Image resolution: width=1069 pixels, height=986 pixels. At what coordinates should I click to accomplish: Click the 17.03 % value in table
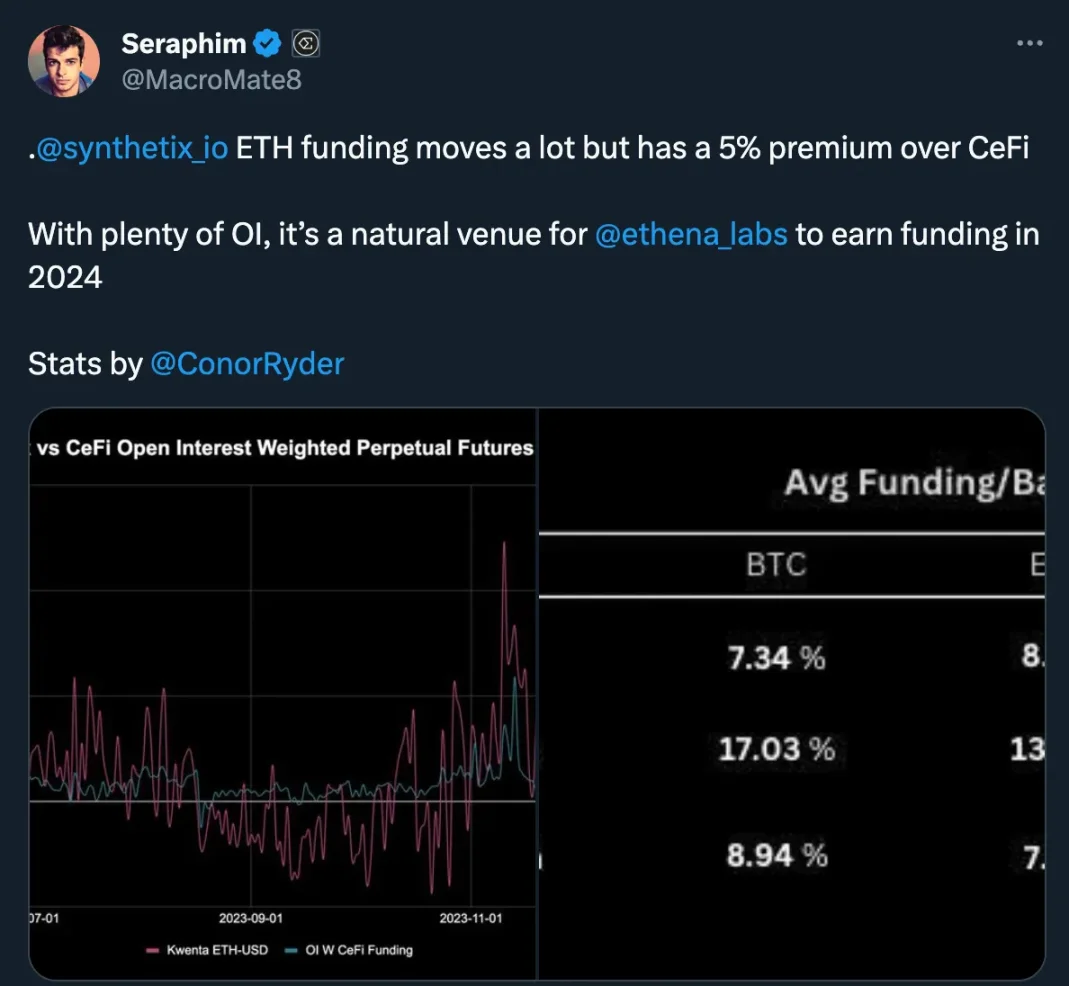[777, 749]
